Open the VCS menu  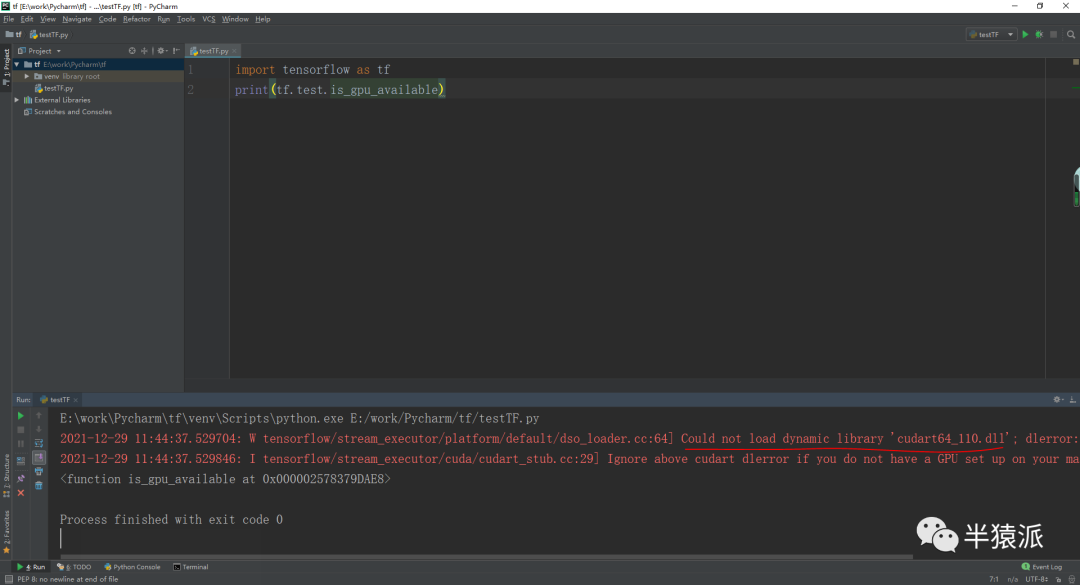point(209,19)
